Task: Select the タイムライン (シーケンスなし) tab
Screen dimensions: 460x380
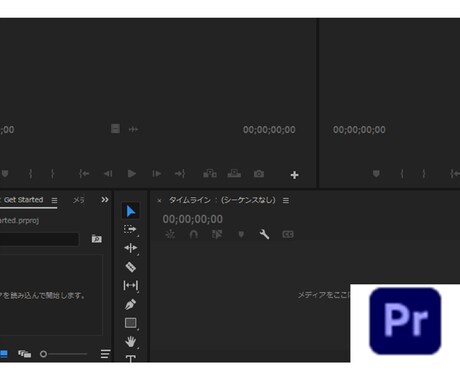Action: coord(222,200)
